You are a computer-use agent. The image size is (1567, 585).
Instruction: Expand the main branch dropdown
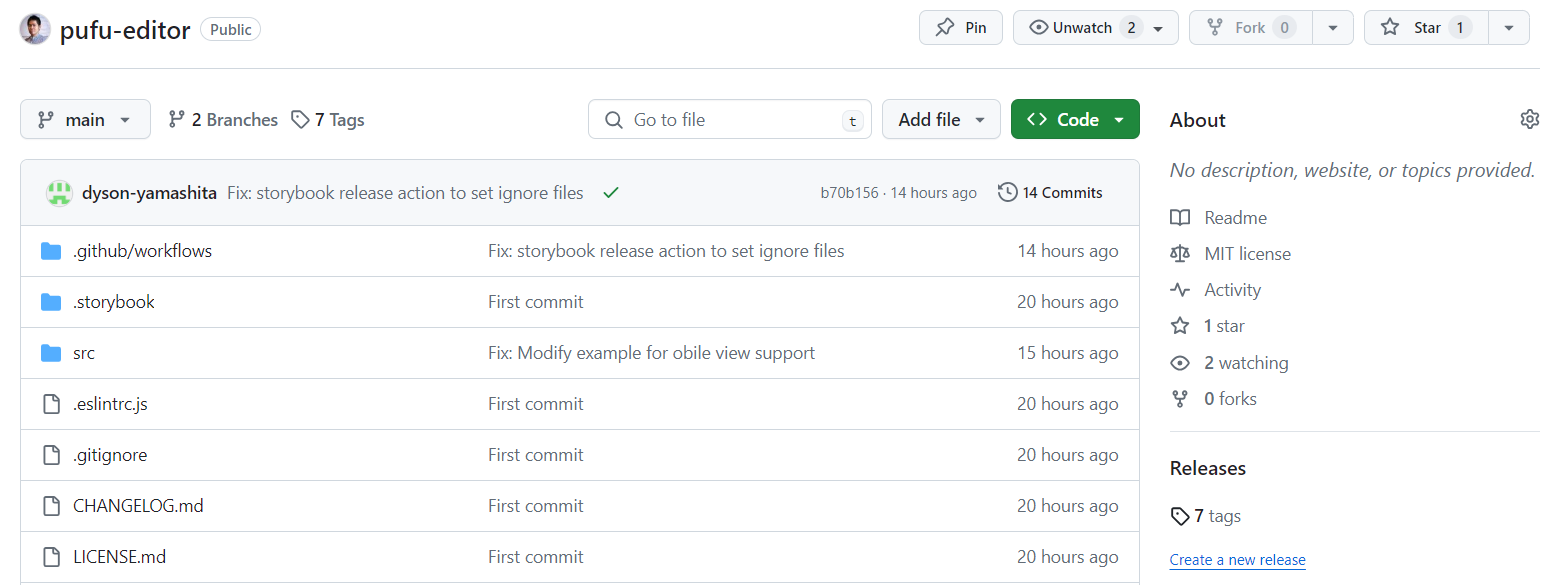[x=85, y=119]
